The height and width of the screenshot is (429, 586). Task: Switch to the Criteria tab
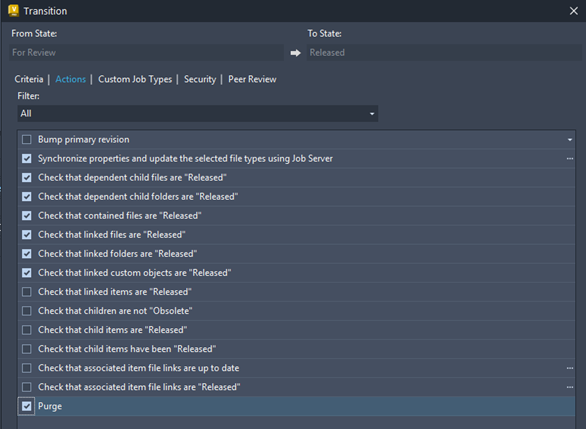tap(29, 79)
